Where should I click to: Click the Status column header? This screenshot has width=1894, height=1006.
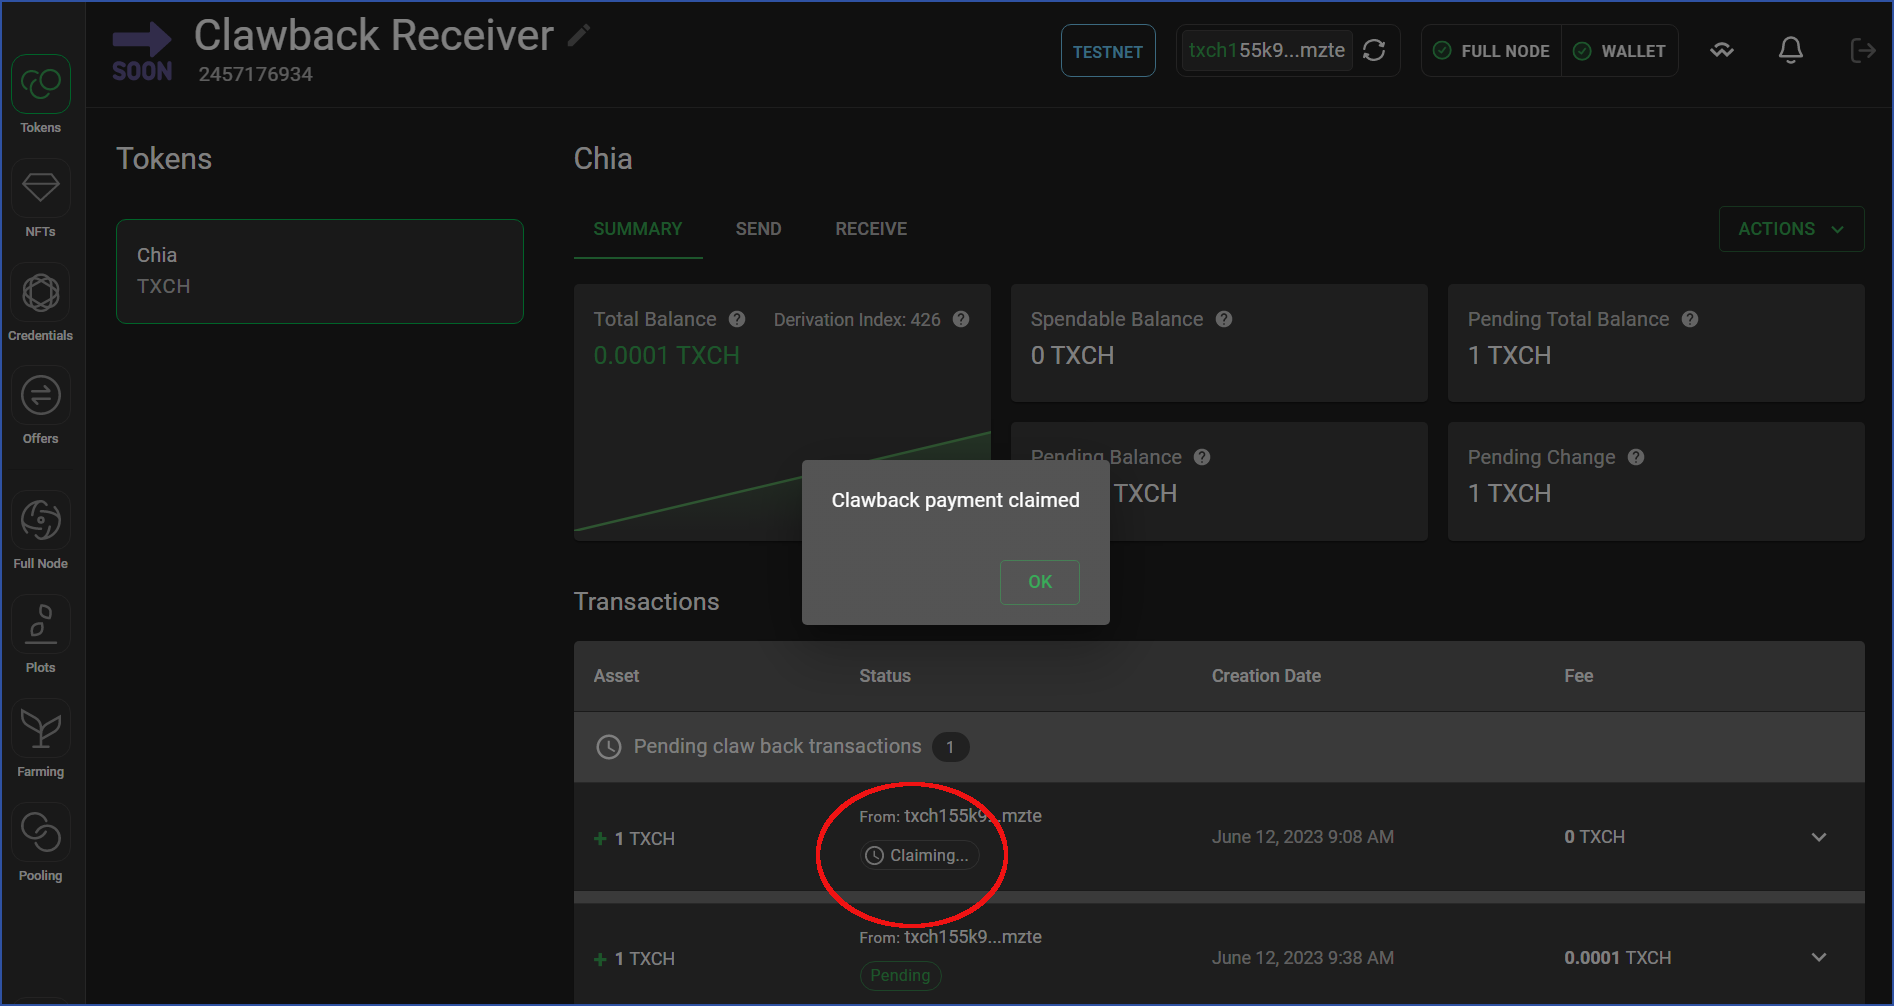(x=885, y=676)
